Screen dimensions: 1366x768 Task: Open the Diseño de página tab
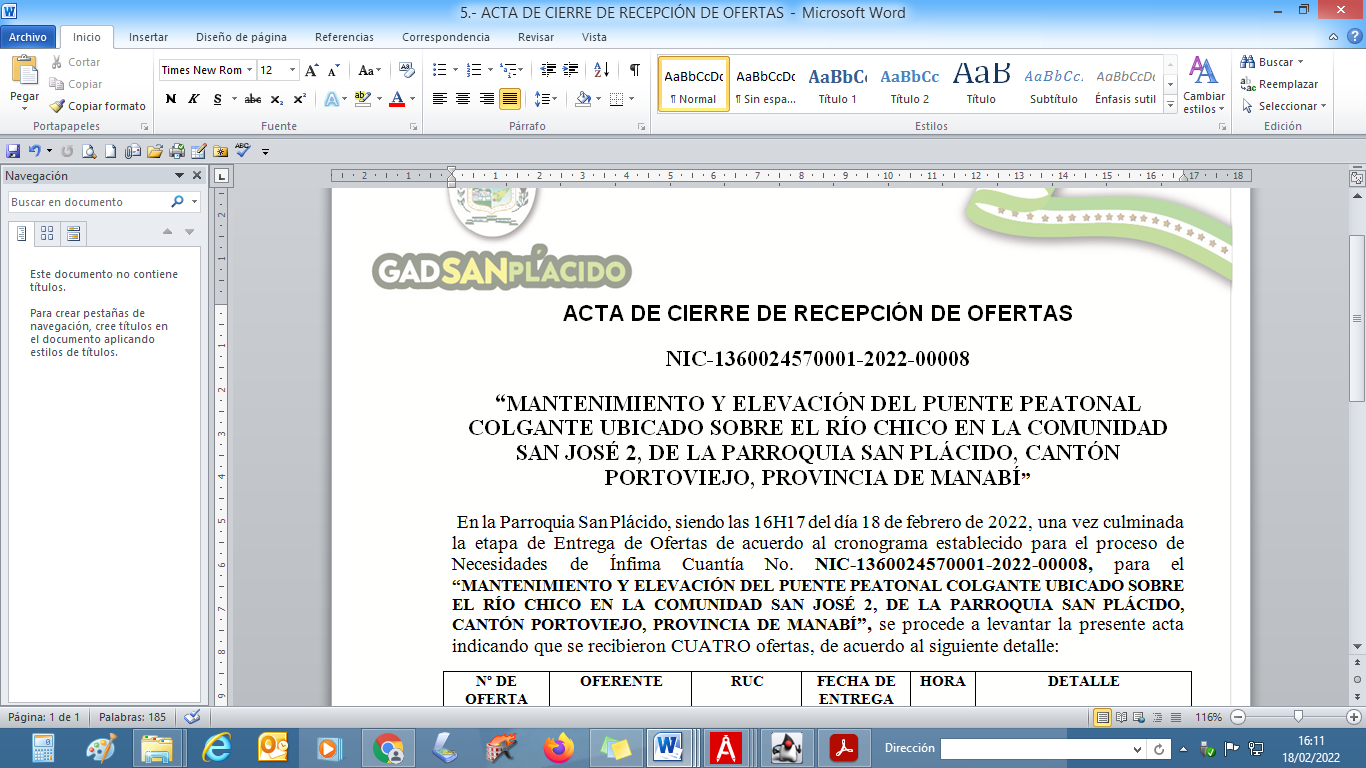[241, 37]
